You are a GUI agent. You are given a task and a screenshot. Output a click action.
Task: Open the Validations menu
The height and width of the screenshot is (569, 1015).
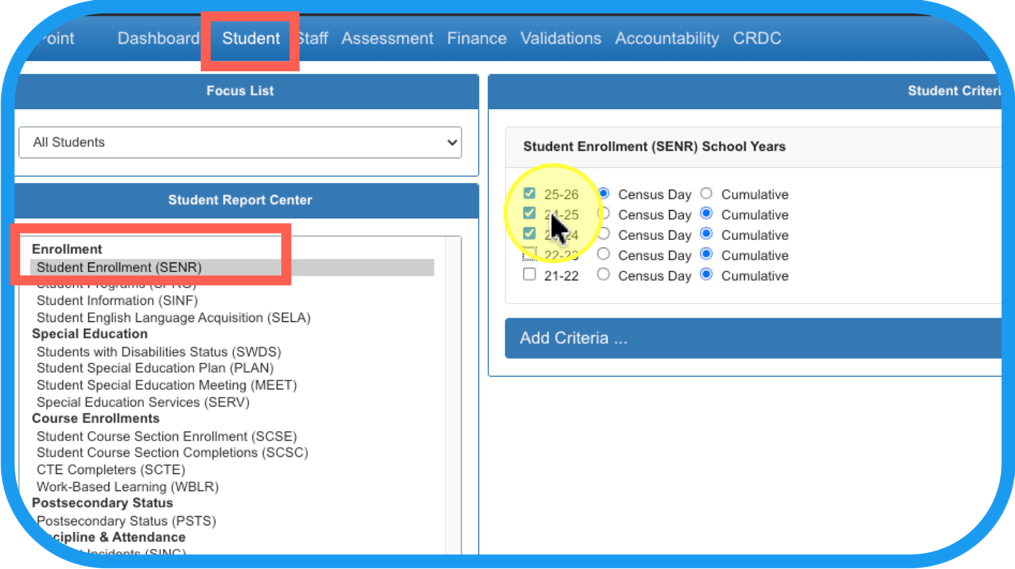pos(561,39)
